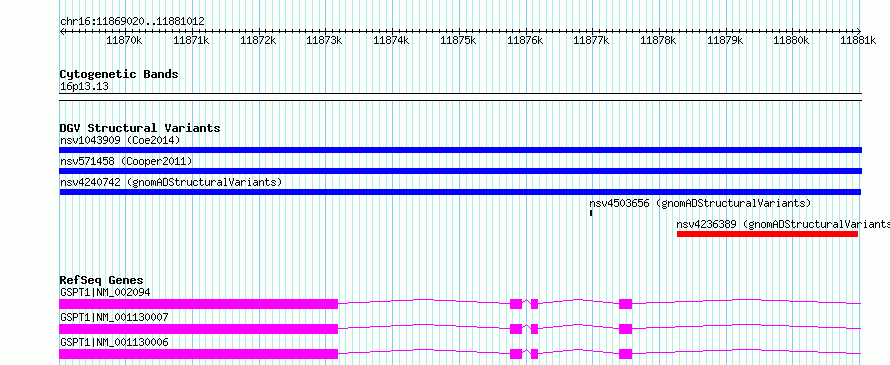
Task: Click the DGV Structural Variants track title
Action: pos(140,128)
